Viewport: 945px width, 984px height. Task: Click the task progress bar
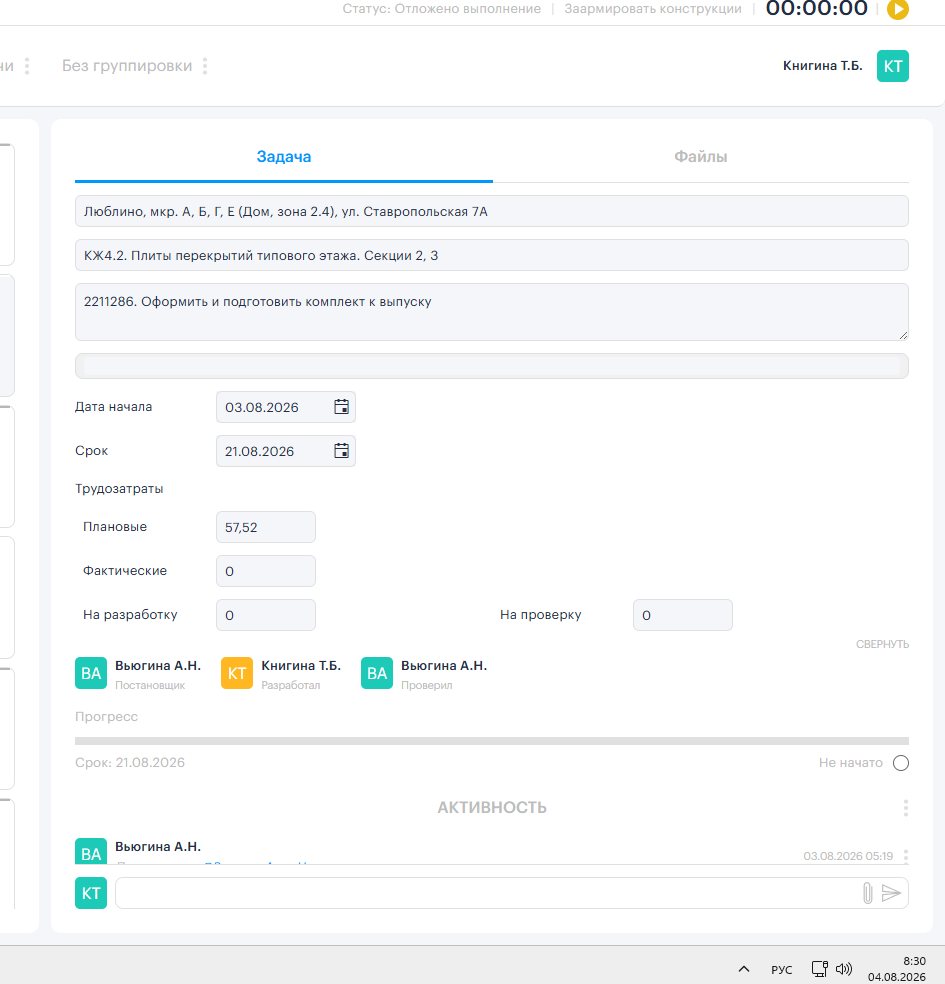tap(492, 741)
